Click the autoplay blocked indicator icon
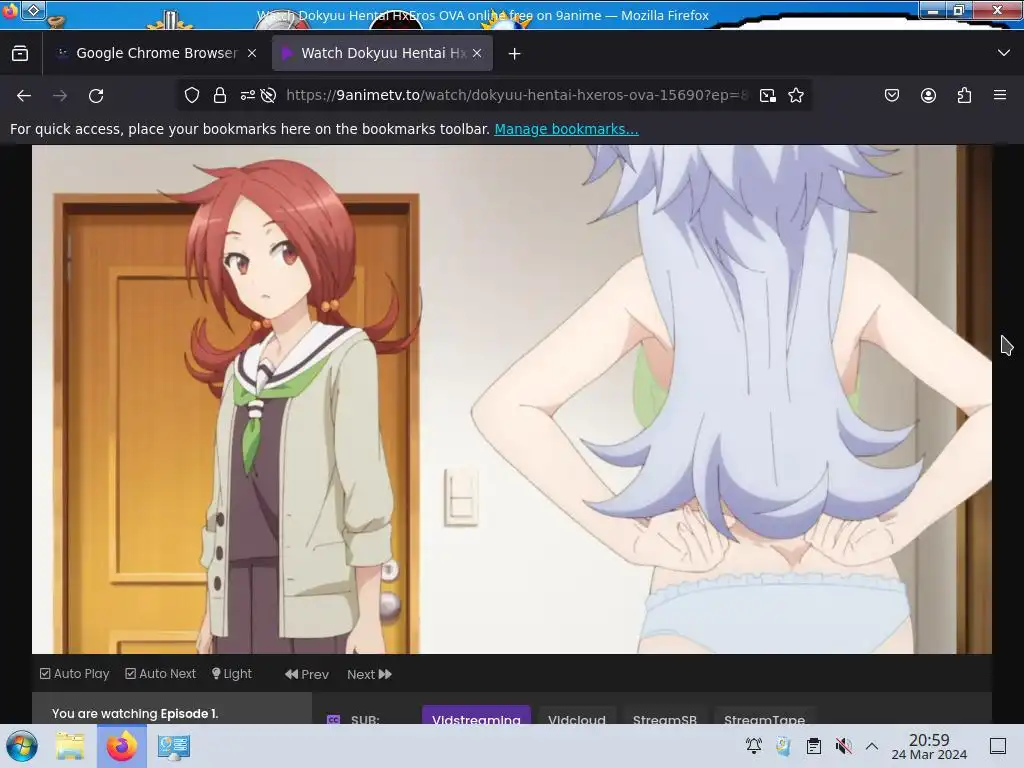 (x=268, y=95)
